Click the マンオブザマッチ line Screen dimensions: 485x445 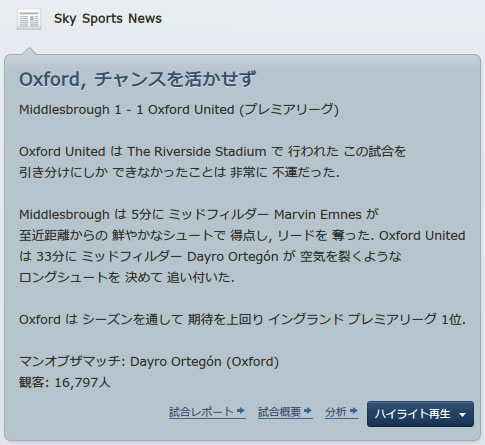(x=149, y=362)
